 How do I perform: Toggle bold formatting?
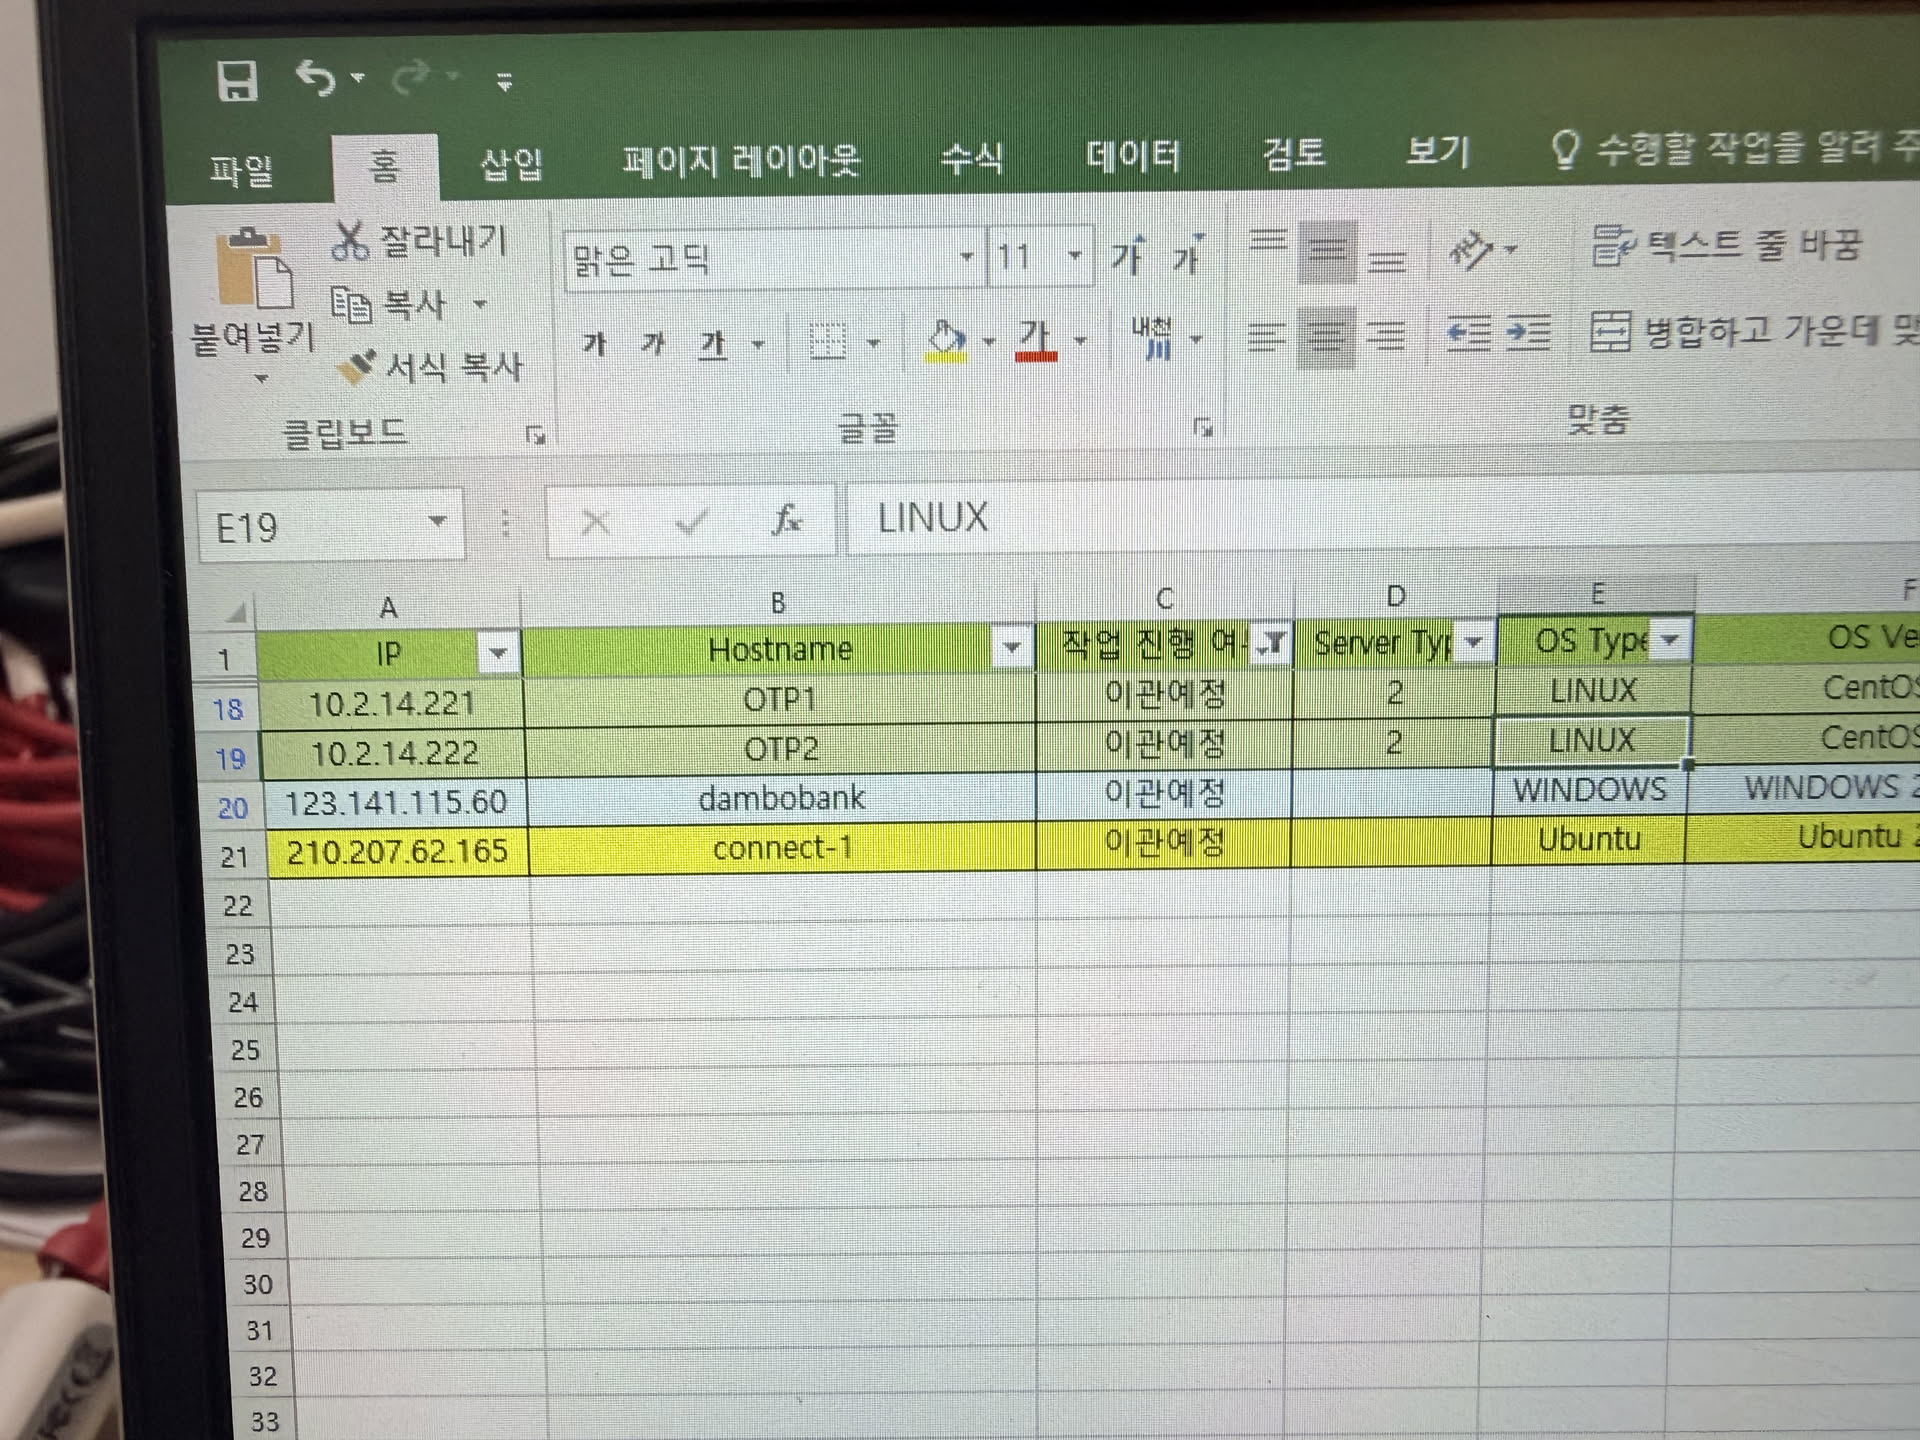point(595,344)
